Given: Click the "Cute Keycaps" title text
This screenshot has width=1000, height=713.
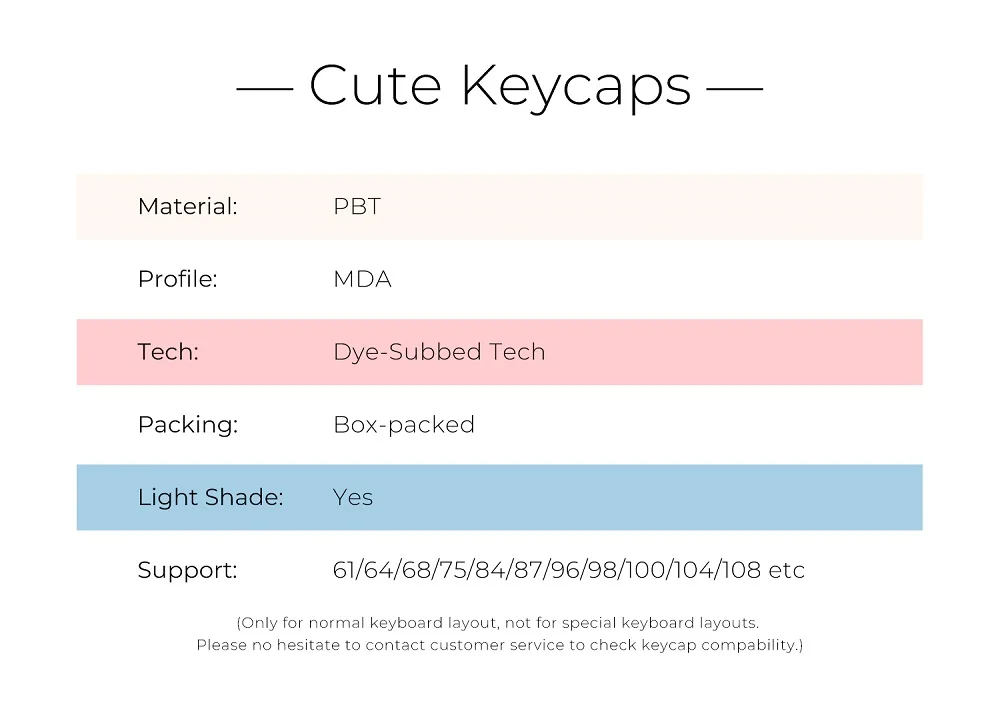Looking at the screenshot, I should (x=499, y=86).
